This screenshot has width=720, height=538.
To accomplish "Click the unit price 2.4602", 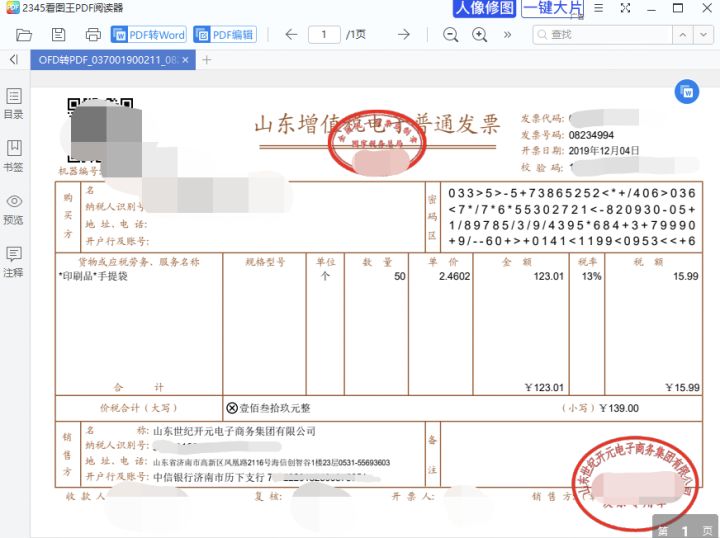I will point(455,276).
